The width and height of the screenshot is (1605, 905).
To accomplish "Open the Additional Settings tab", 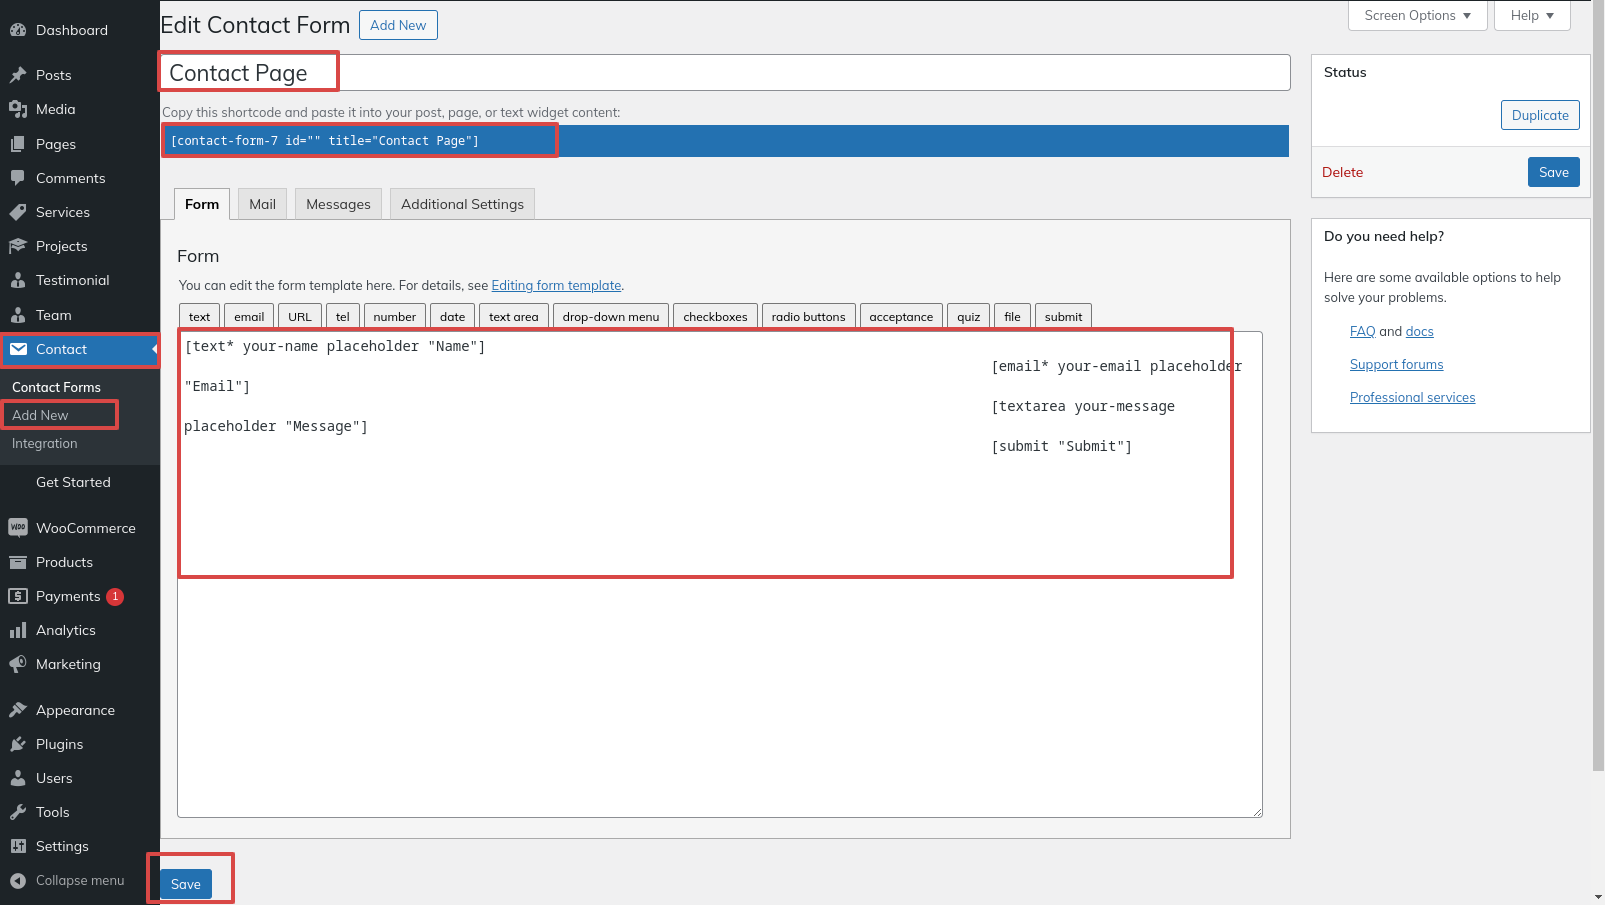I will click(462, 204).
